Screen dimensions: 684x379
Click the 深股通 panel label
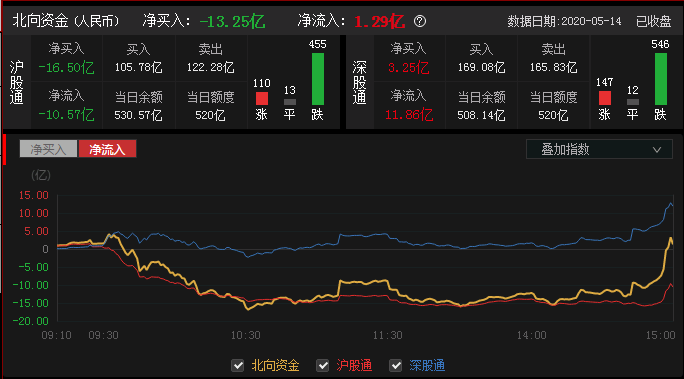click(359, 82)
